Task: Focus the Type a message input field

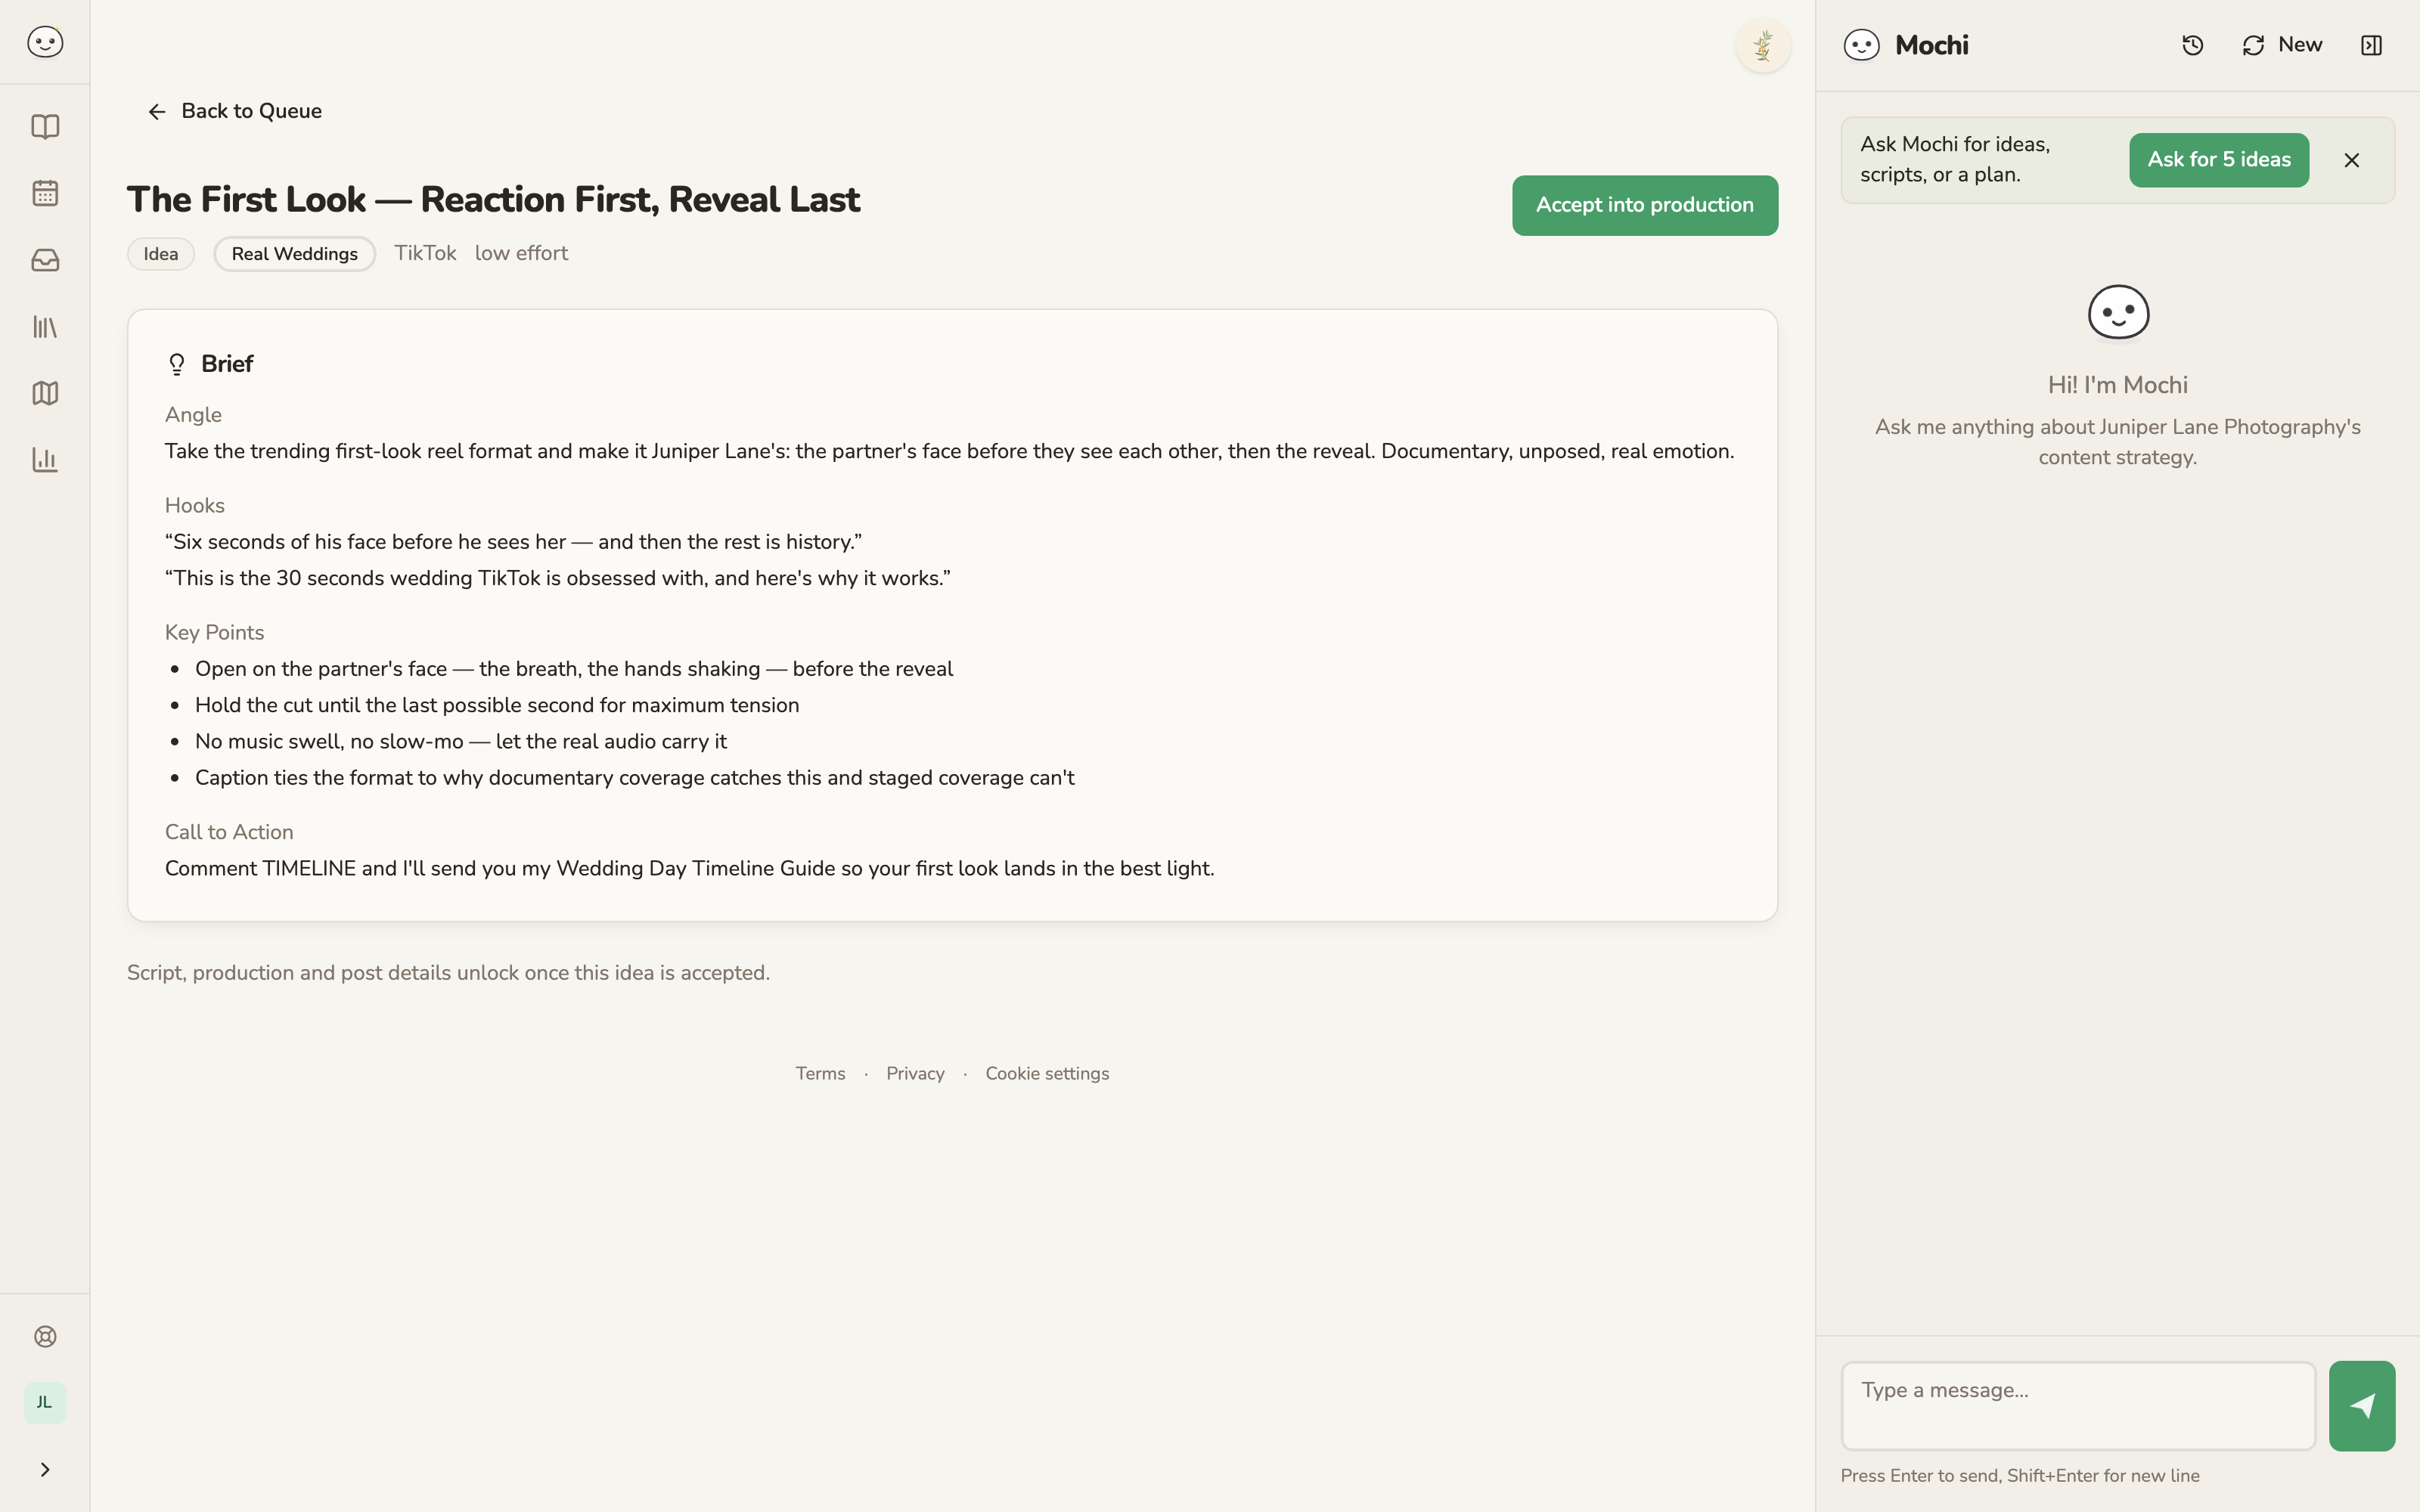Action: pos(2078,1405)
